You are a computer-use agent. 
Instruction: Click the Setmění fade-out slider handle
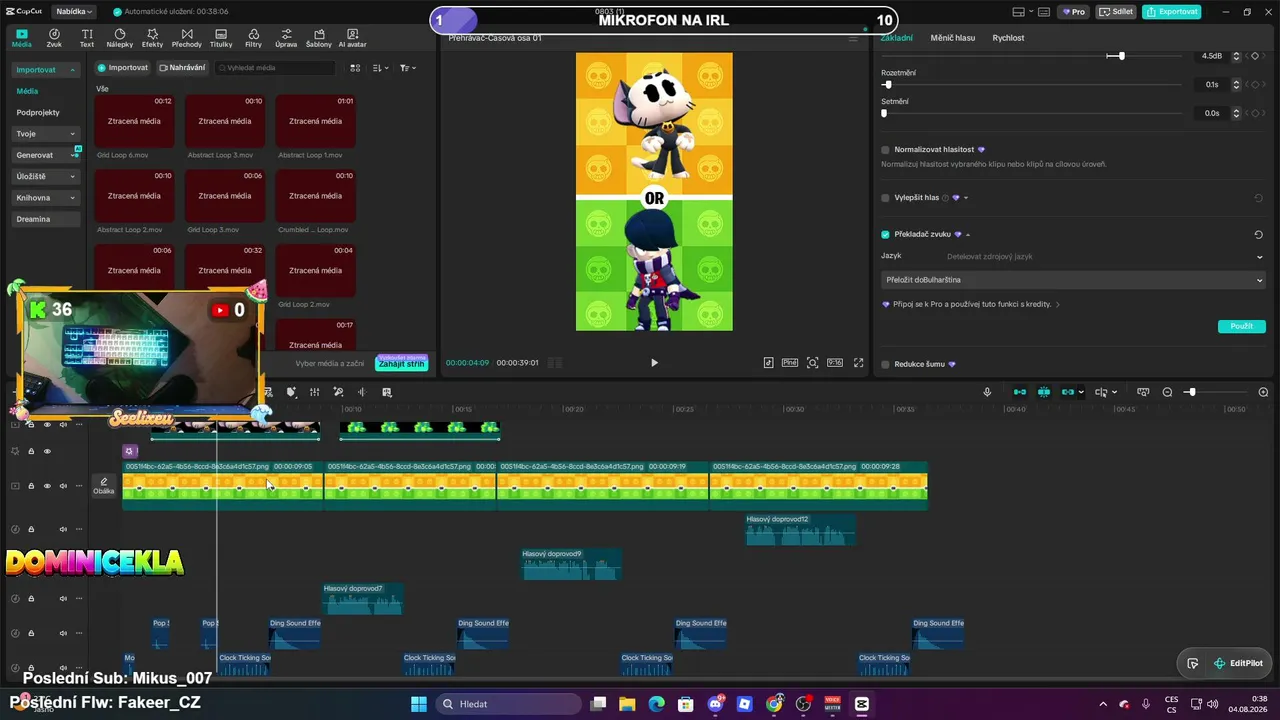pyautogui.click(x=884, y=113)
